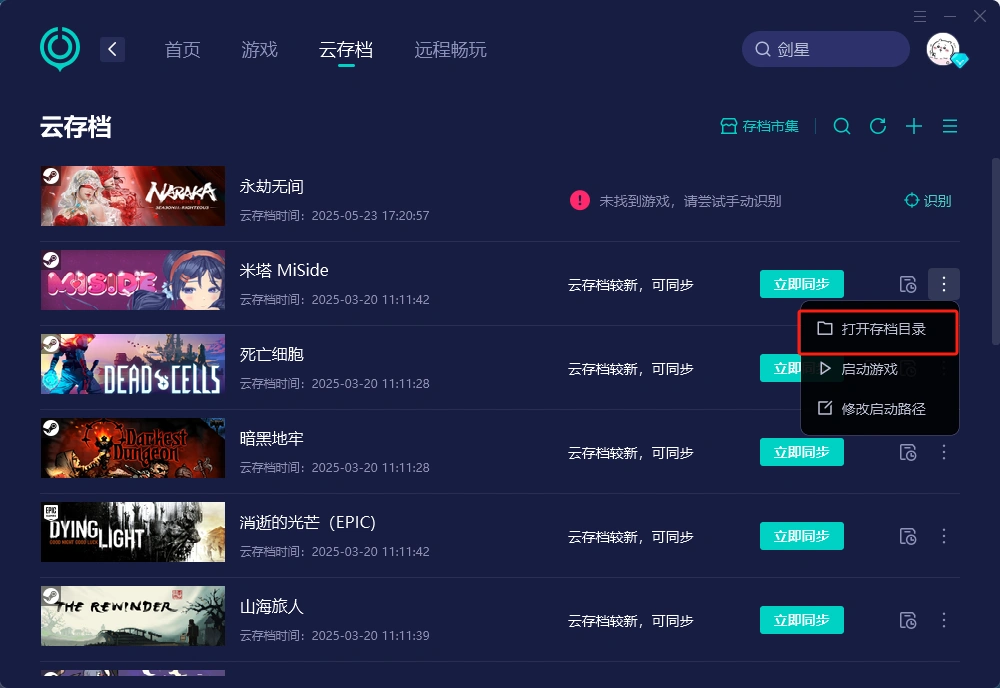Image resolution: width=1000 pixels, height=688 pixels.
Task: Click 立即同步 for 消逝的光芒 (EPIC)
Action: [x=802, y=536]
